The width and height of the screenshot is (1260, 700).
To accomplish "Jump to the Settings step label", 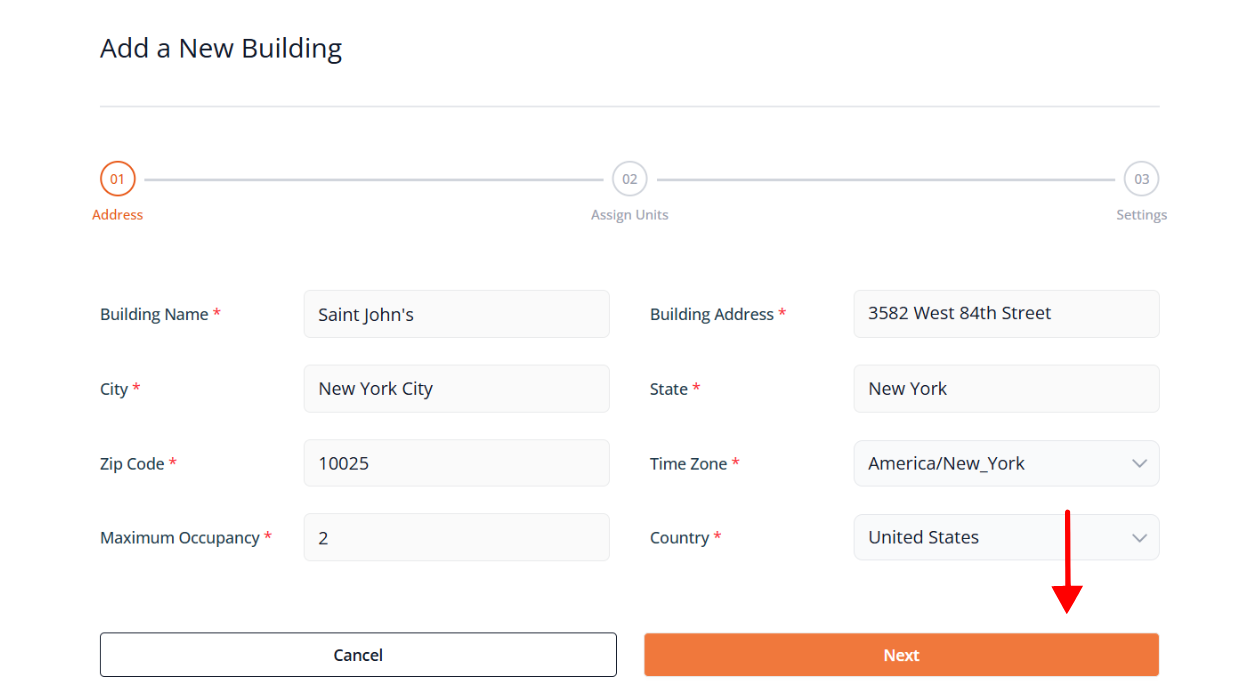I will coord(1141,215).
